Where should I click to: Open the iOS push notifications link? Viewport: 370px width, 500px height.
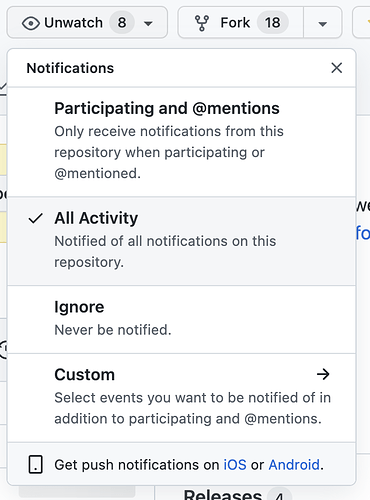click(x=235, y=465)
